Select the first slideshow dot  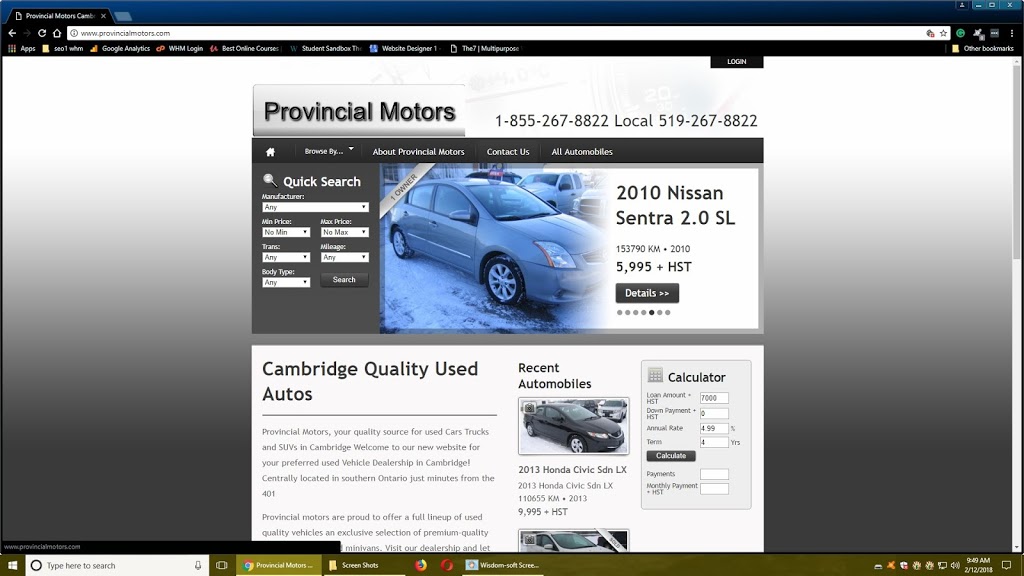(620, 313)
